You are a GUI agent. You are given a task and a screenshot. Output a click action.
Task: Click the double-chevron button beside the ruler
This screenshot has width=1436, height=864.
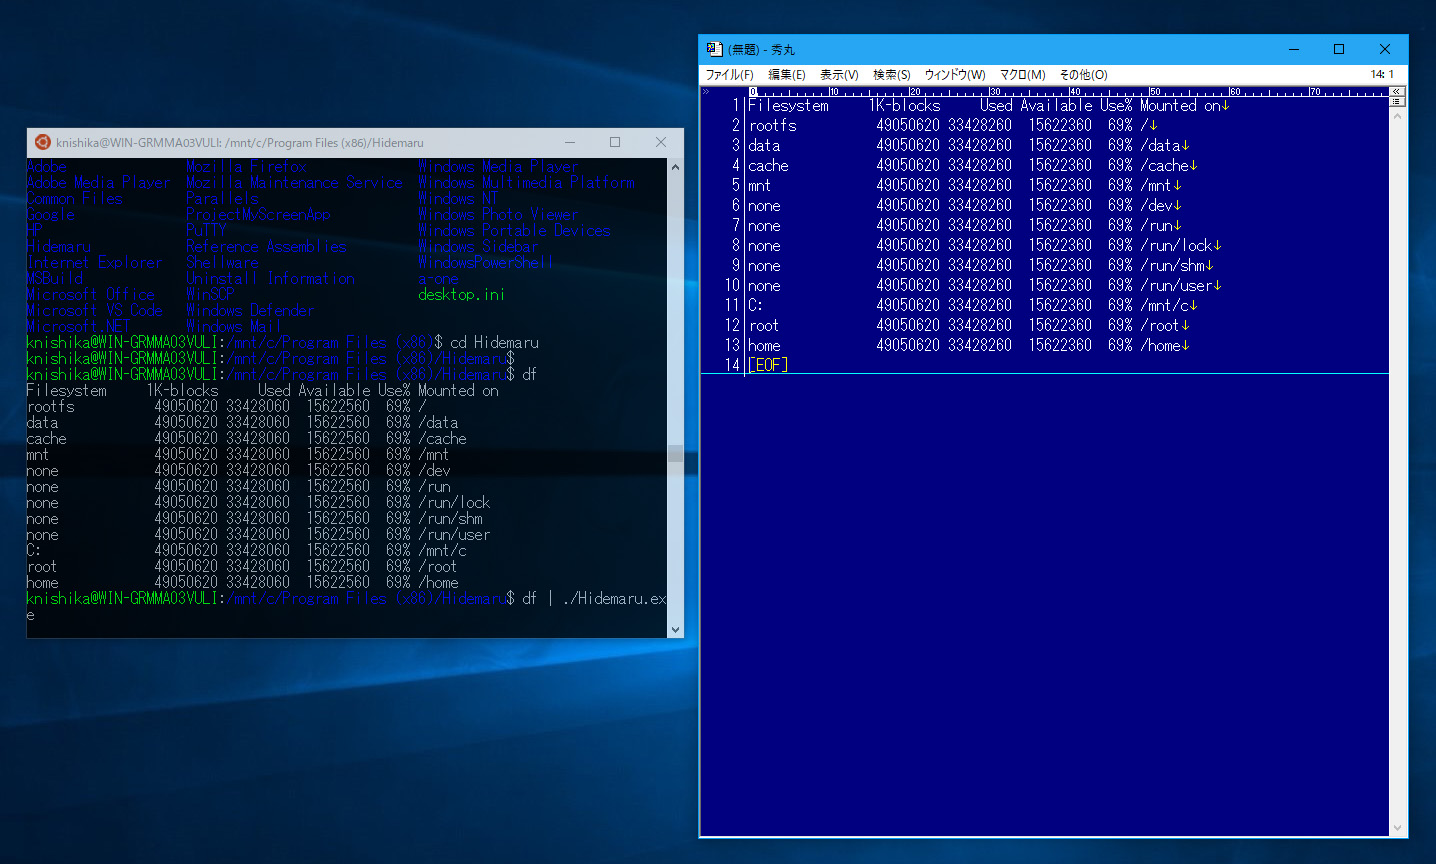(1397, 91)
